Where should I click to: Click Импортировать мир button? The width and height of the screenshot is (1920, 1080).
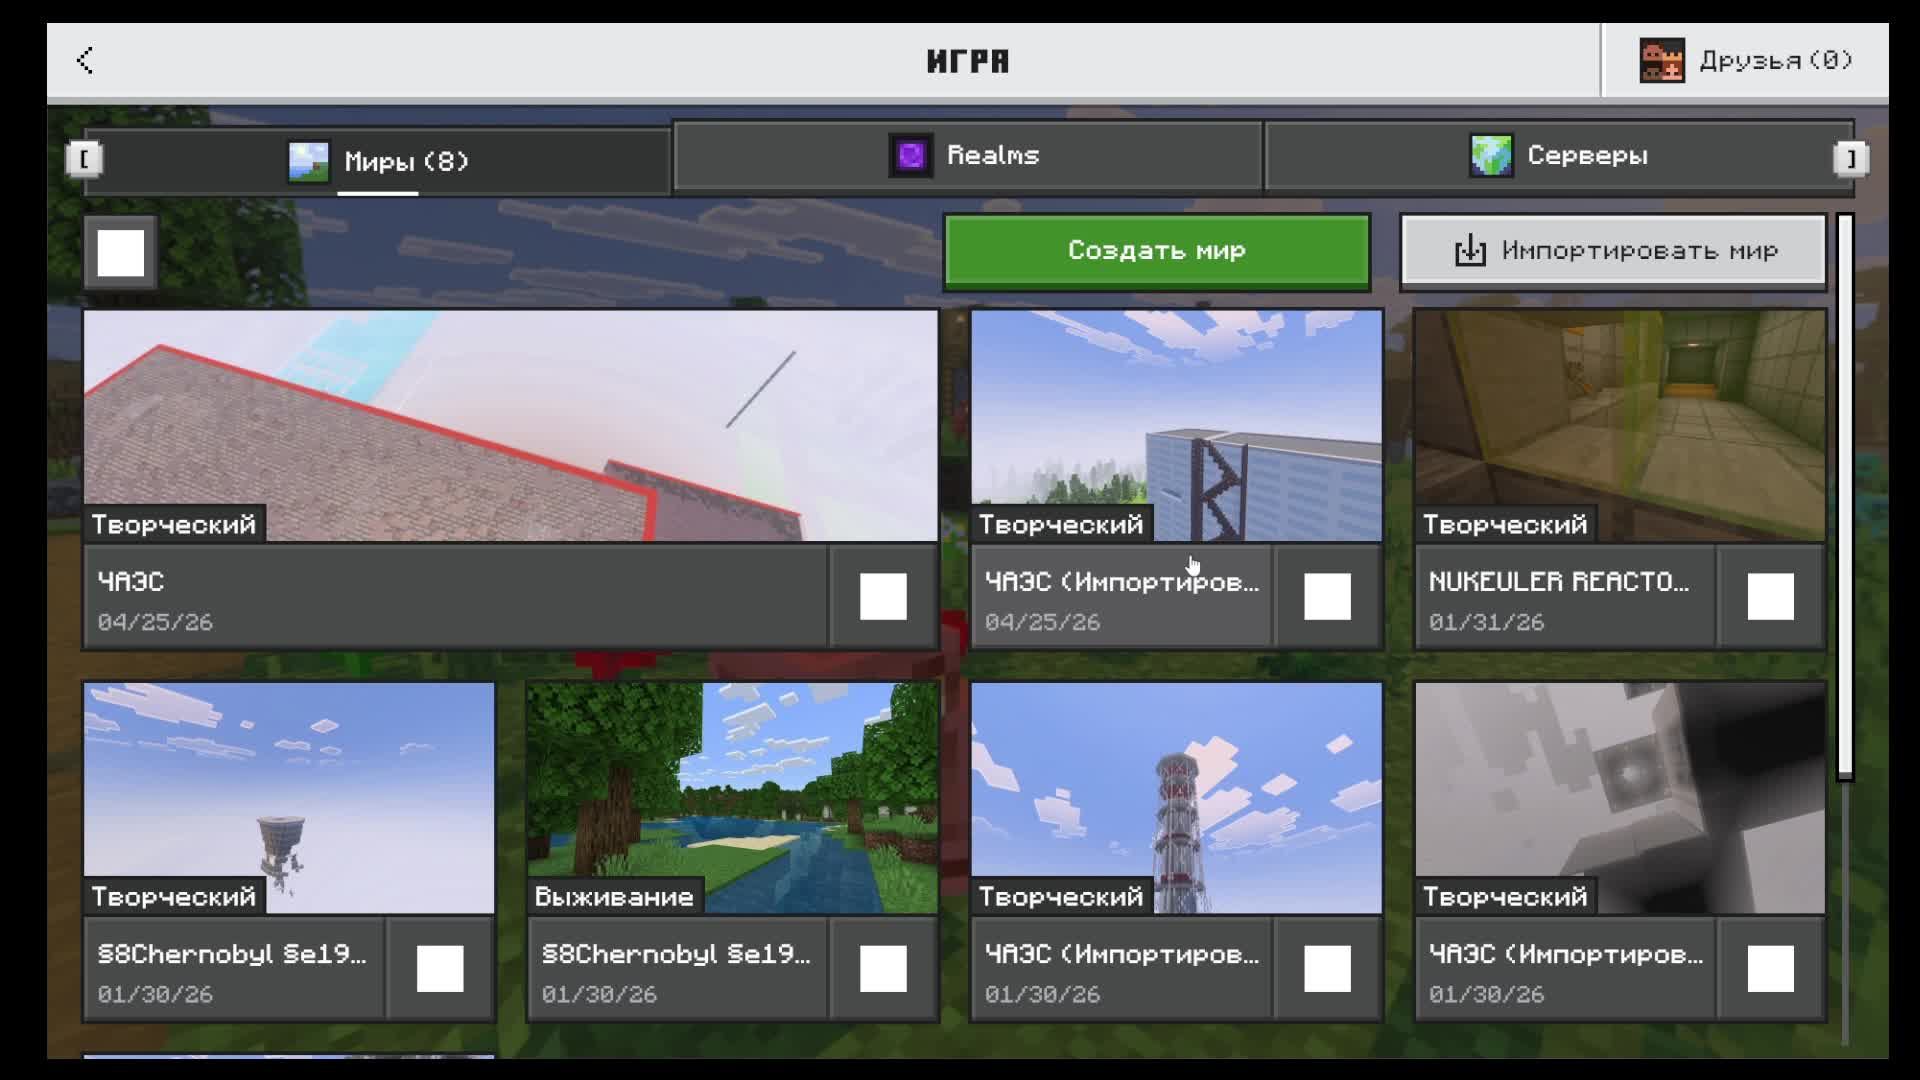[x=1612, y=251]
